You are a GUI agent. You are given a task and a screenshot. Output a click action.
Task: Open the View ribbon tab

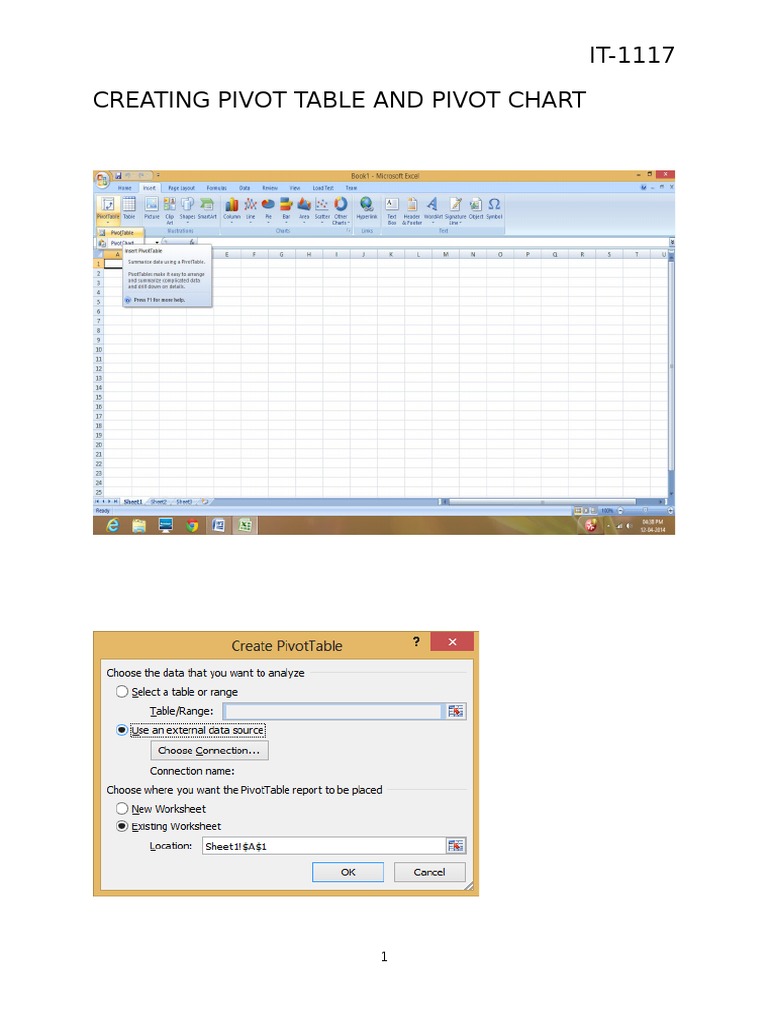click(x=295, y=188)
